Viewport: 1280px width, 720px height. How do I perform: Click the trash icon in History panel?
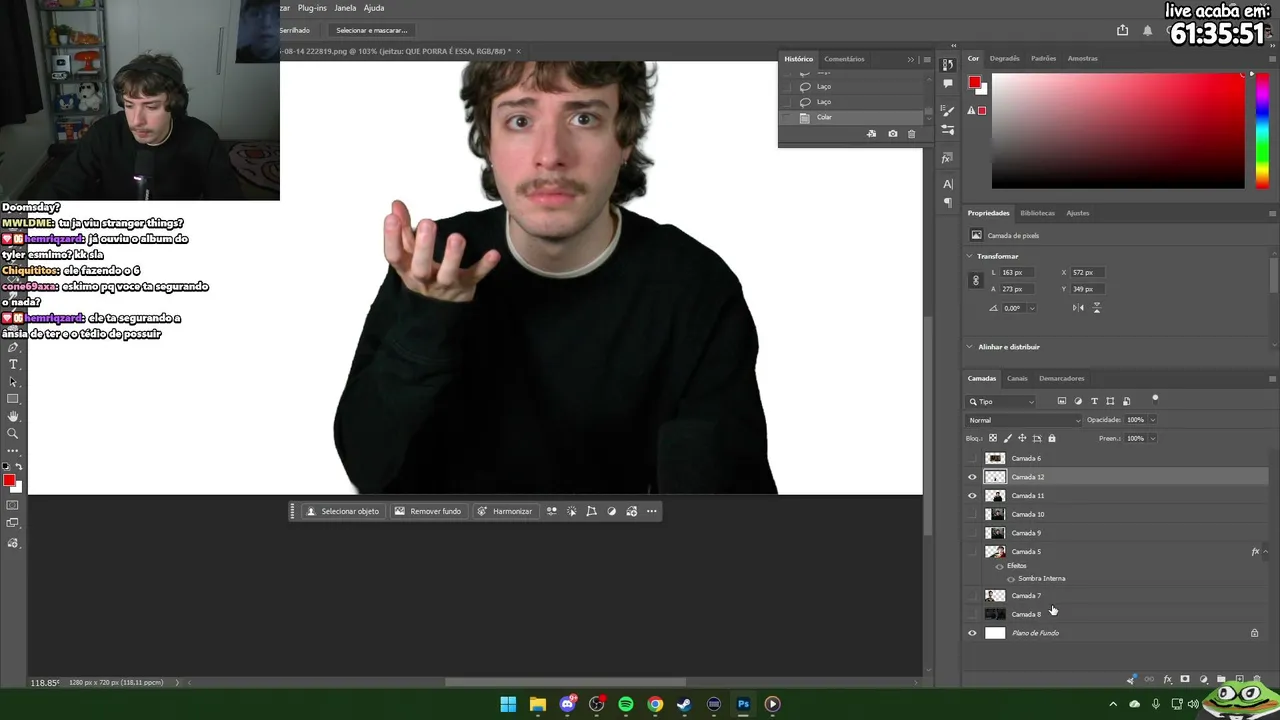(911, 134)
